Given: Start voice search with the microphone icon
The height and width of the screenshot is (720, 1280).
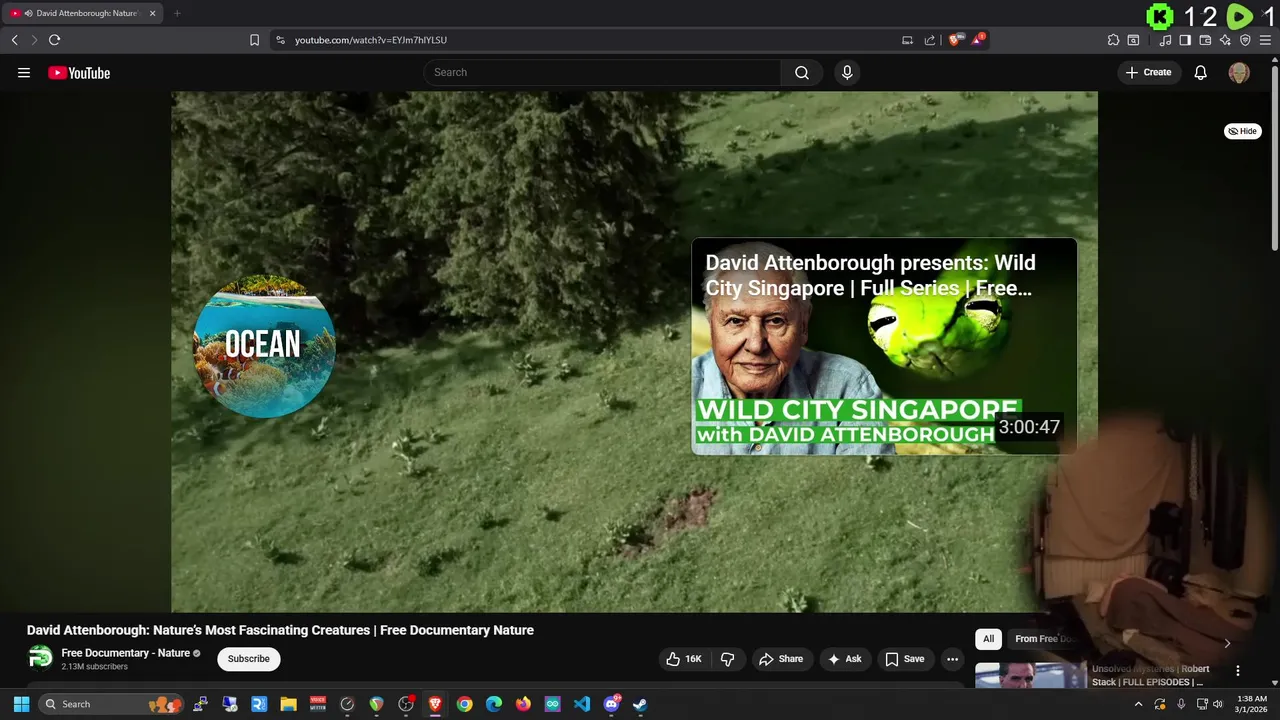Looking at the screenshot, I should 847,73.
